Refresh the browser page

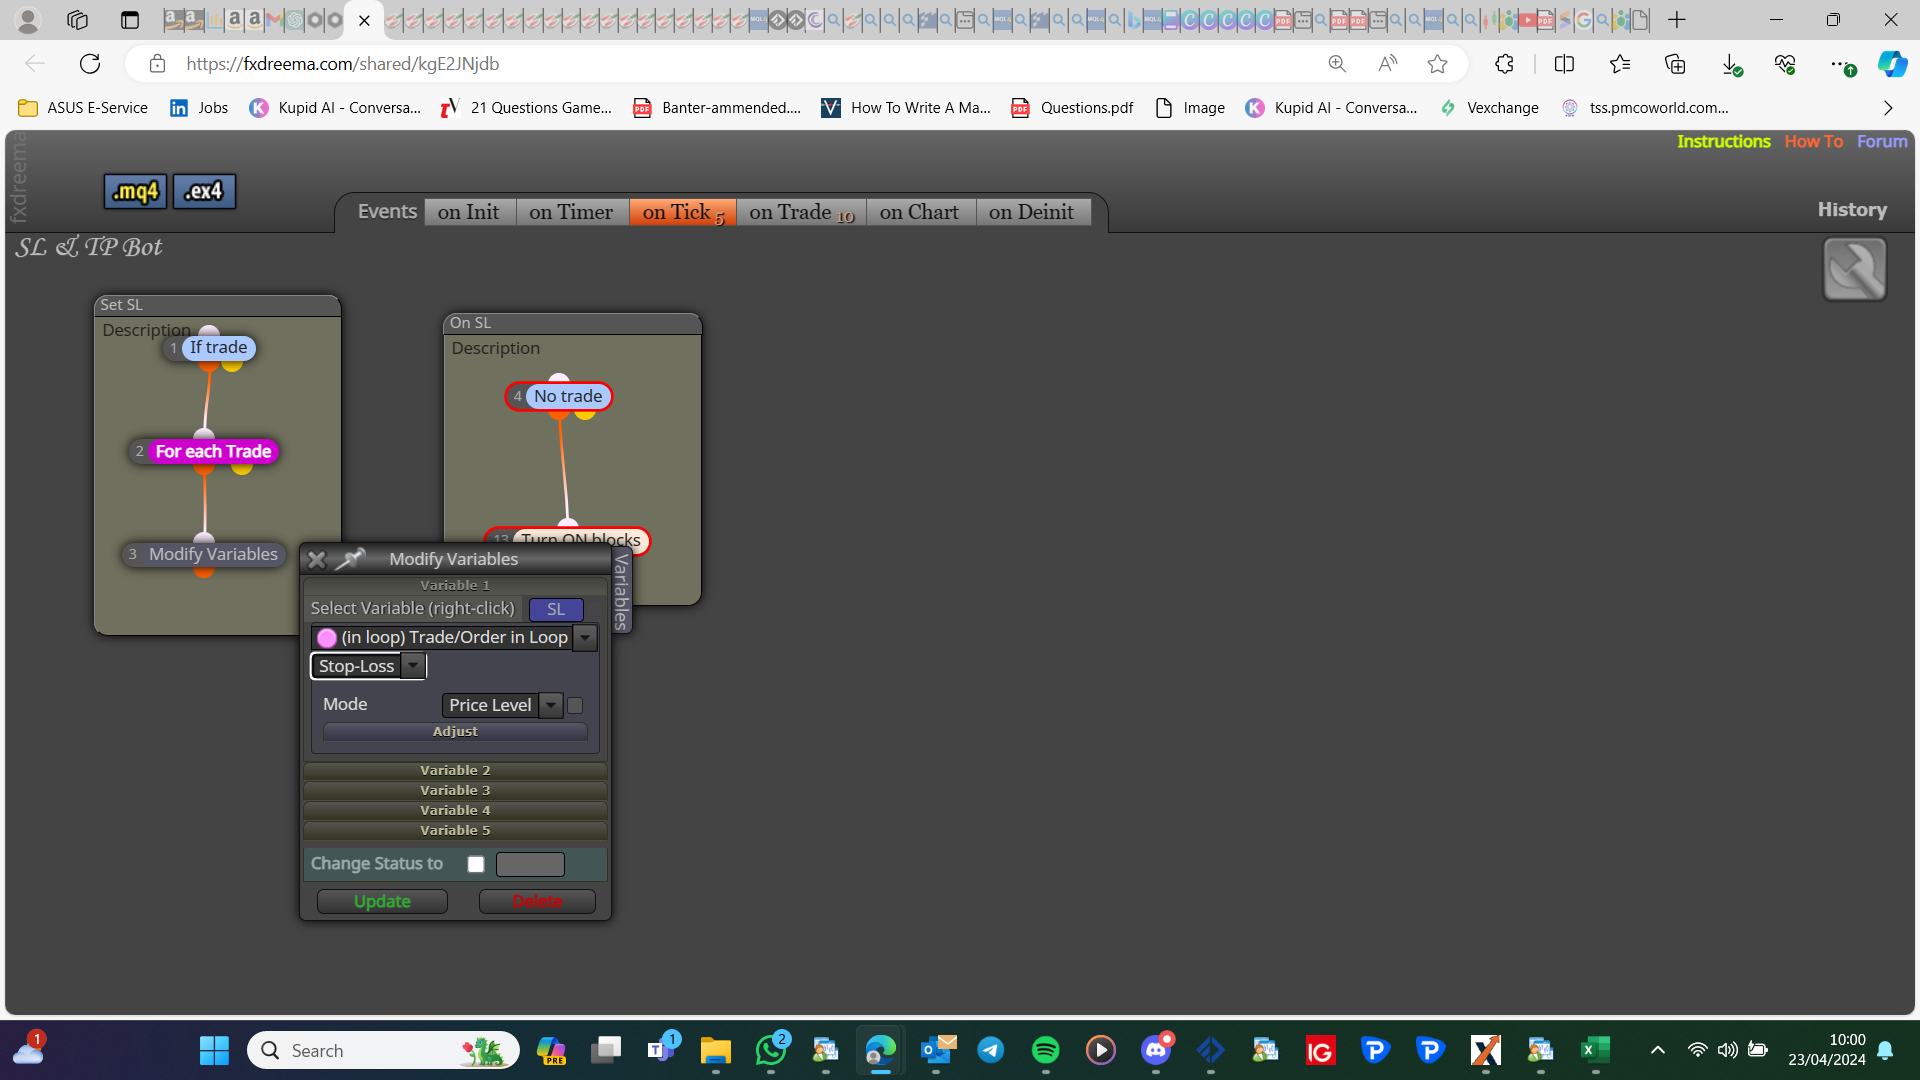pos(90,64)
